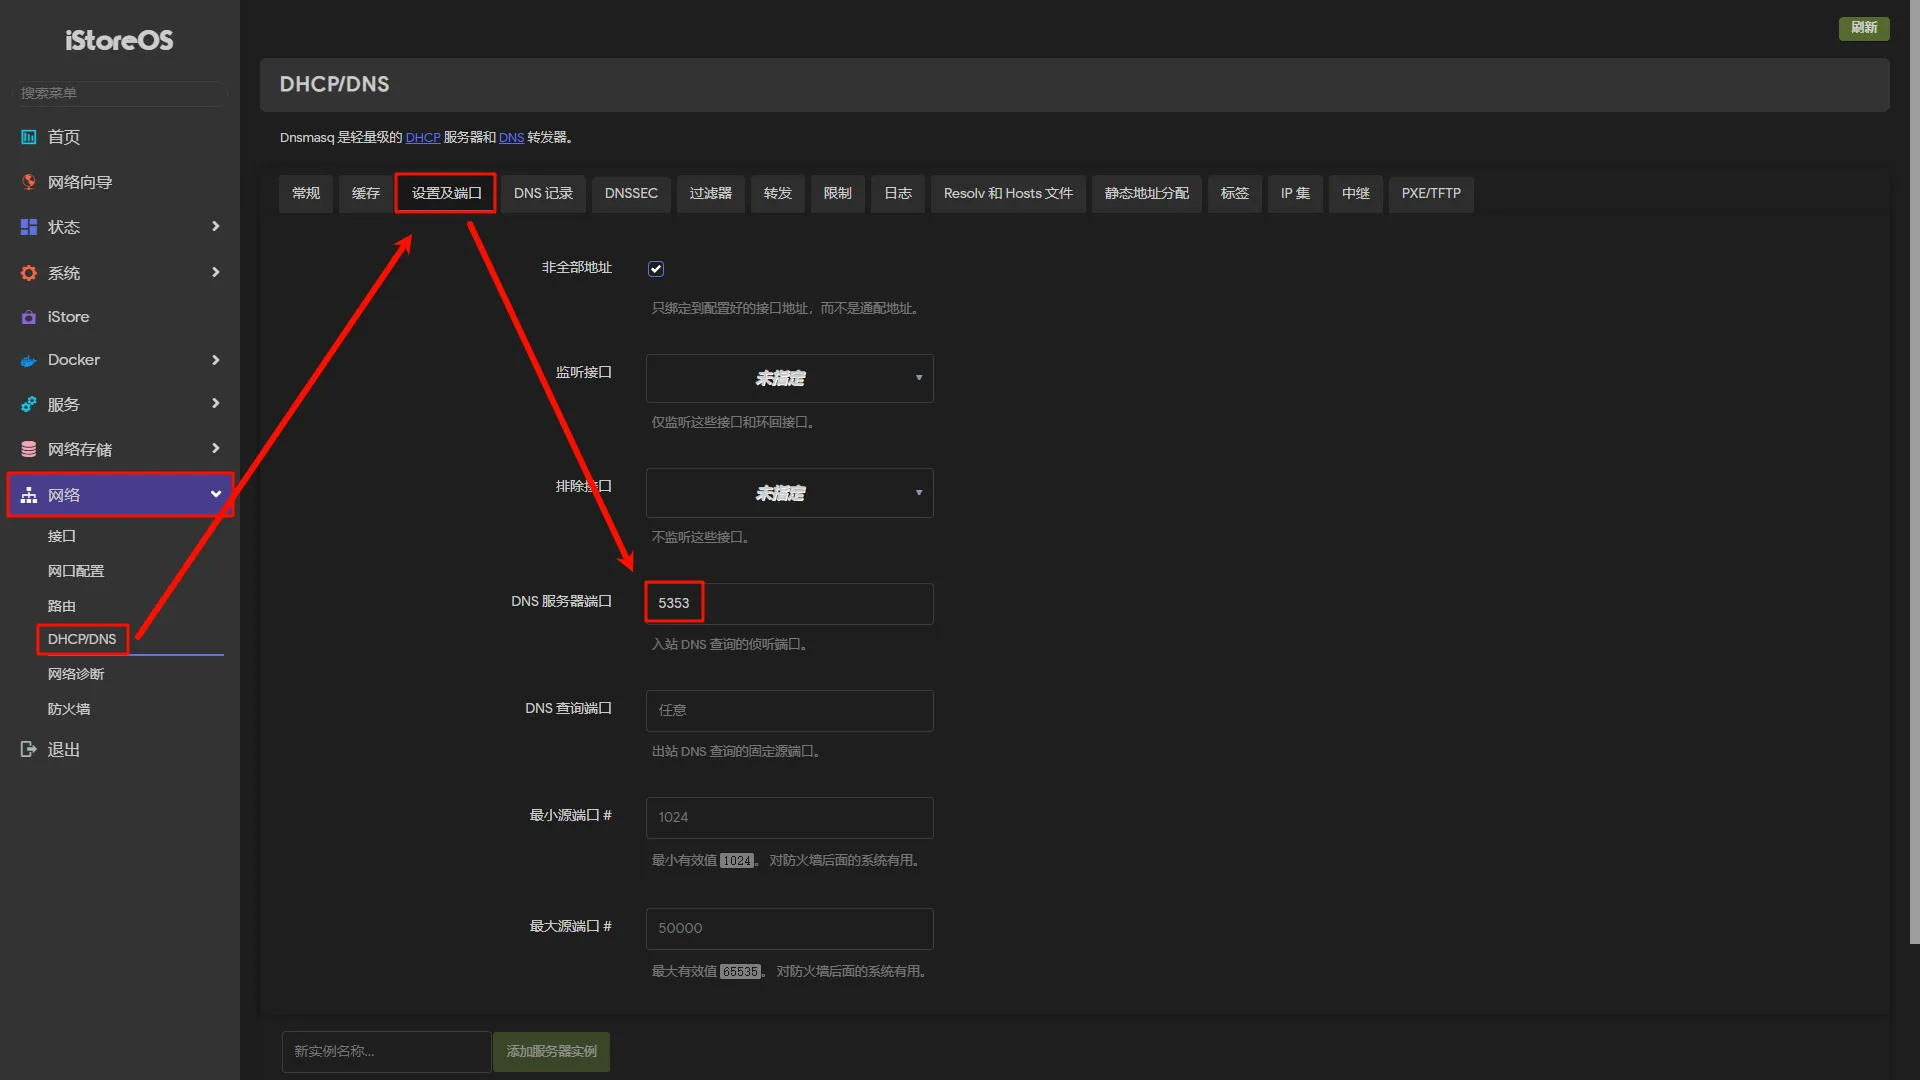
Task: Uncheck the 非全部地址 checkbox
Action: click(656, 269)
